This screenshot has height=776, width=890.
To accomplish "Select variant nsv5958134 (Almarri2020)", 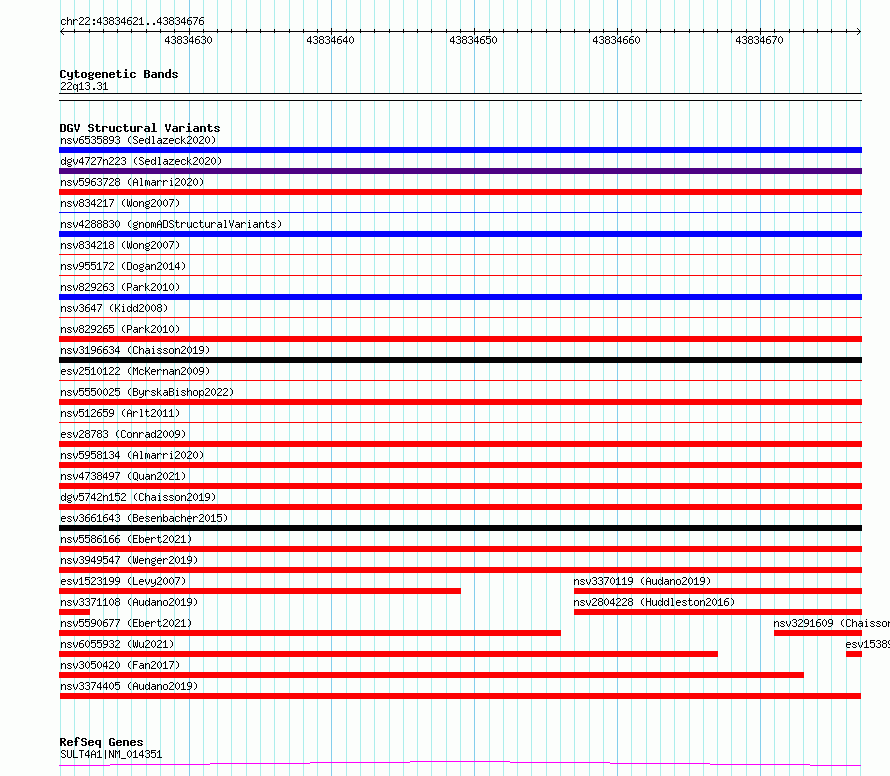I will point(132,455).
